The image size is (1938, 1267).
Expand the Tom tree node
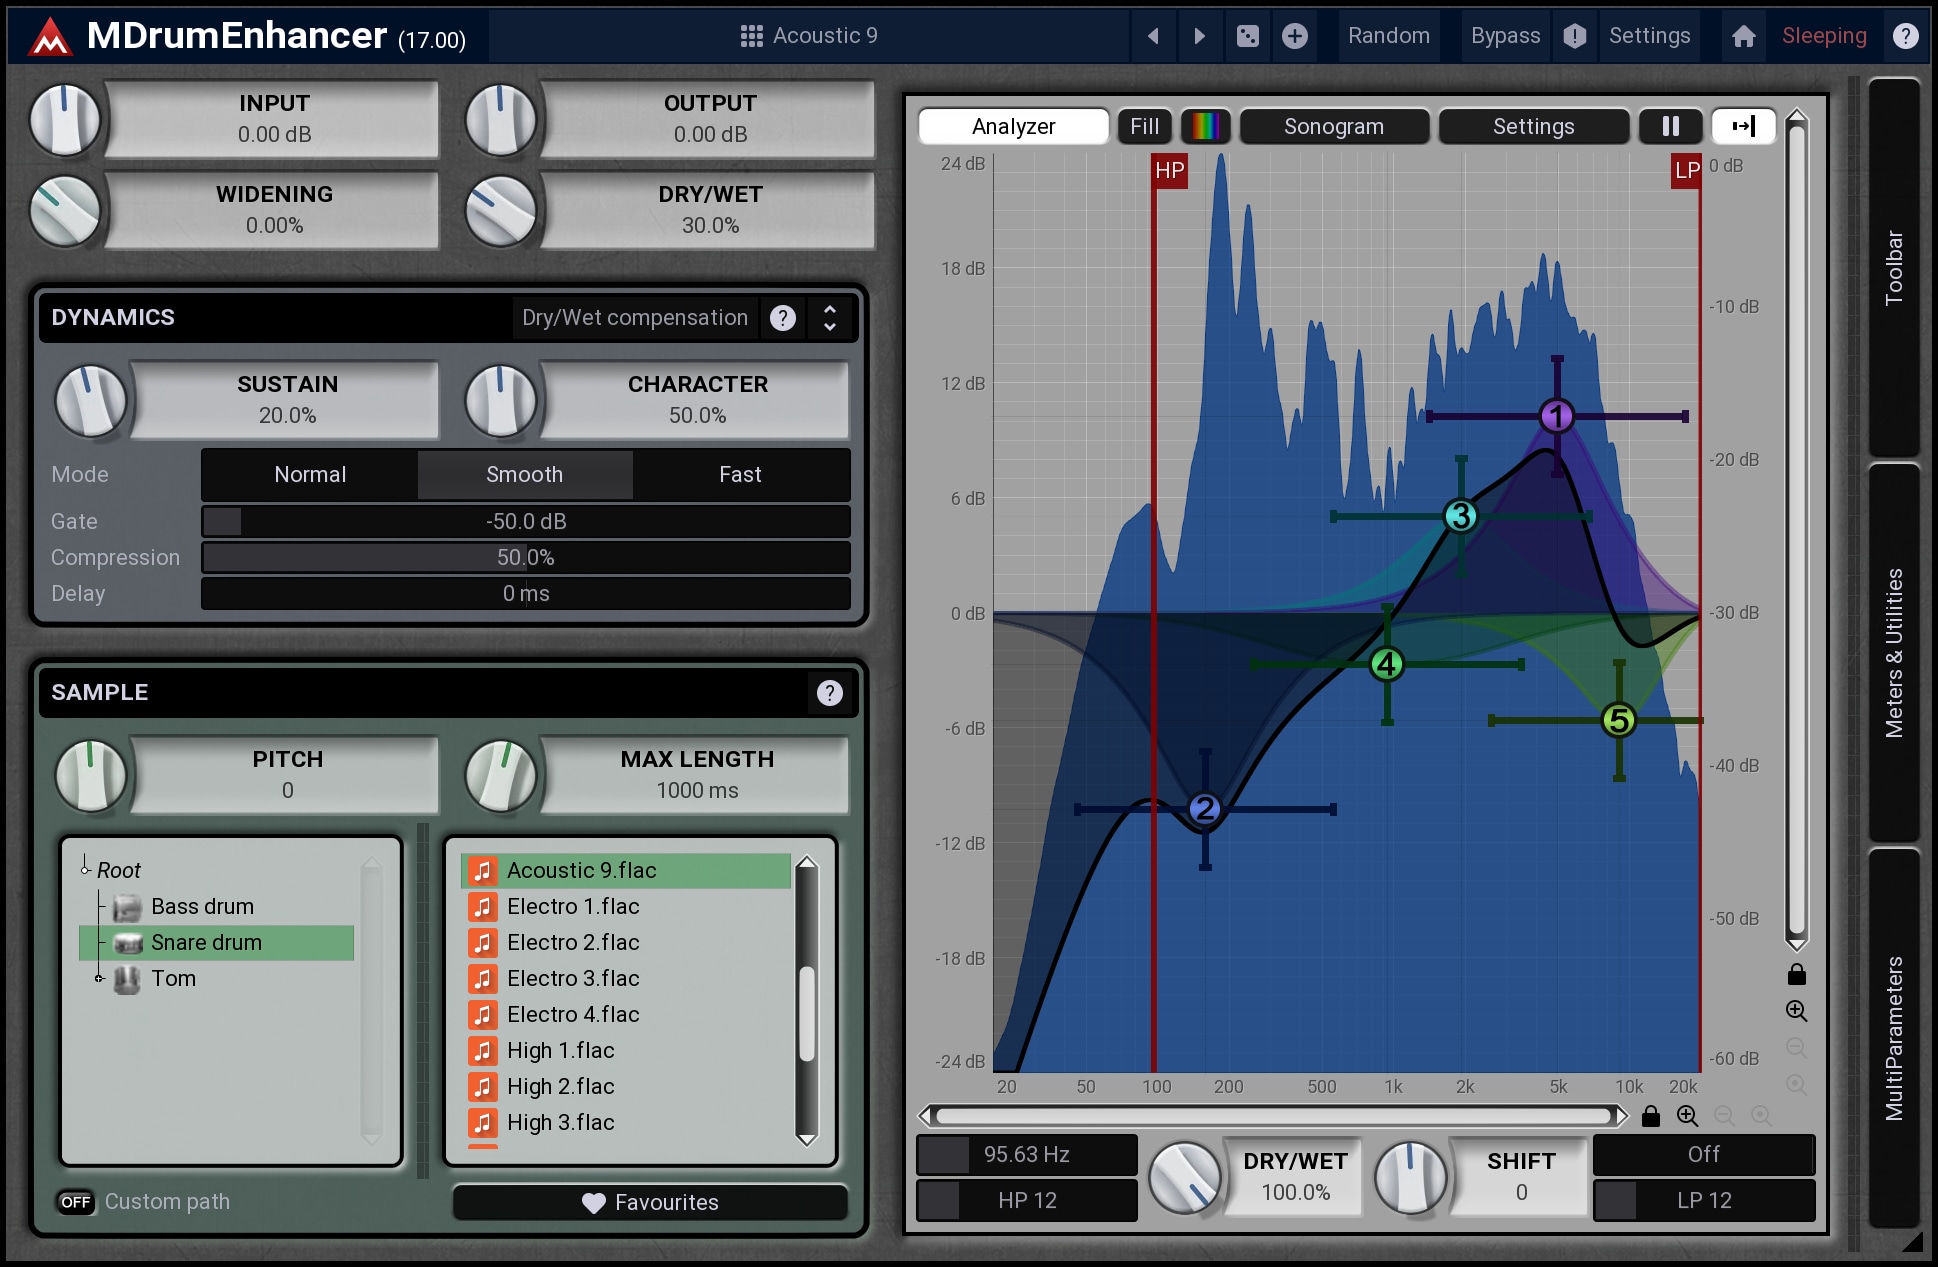tap(99, 978)
